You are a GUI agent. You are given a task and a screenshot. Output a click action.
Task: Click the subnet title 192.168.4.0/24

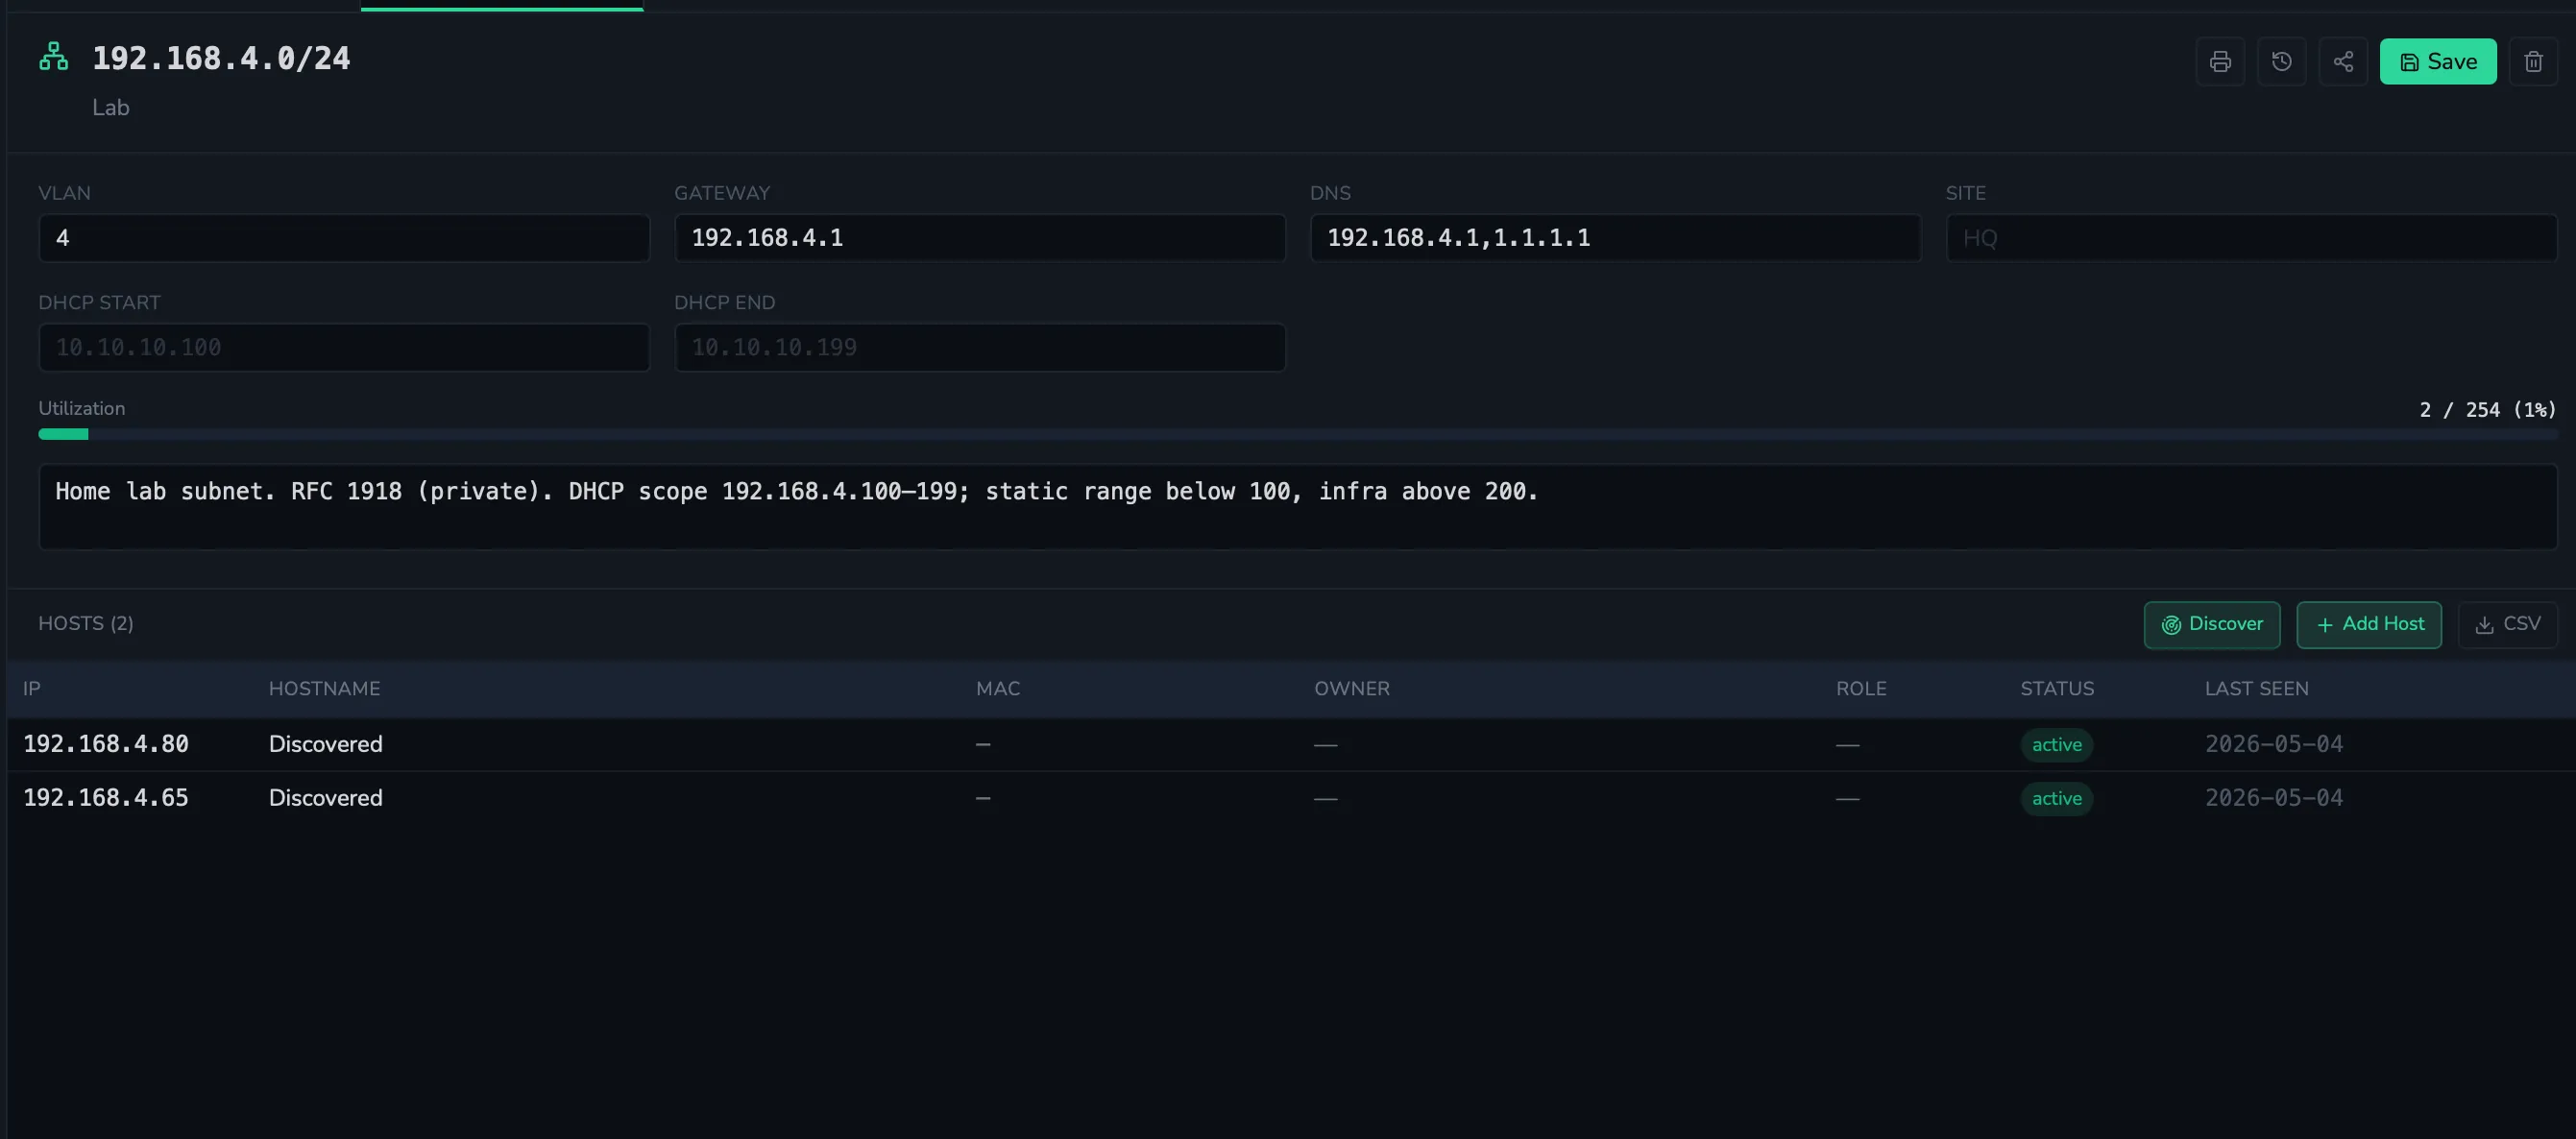click(x=221, y=59)
